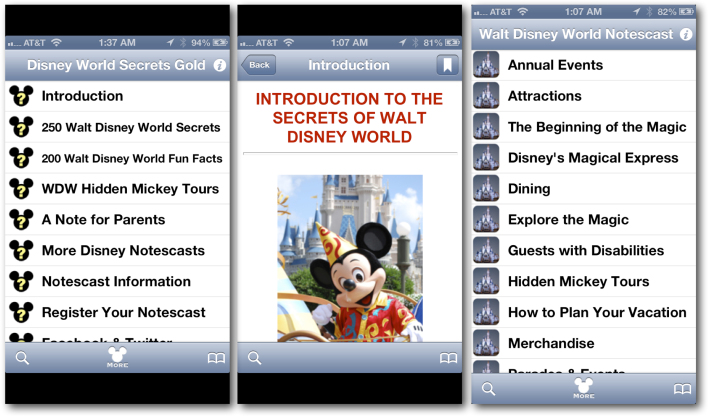This screenshot has width=708, height=416.
Task: Tap castle icon beside Dining
Action: (x=486, y=188)
